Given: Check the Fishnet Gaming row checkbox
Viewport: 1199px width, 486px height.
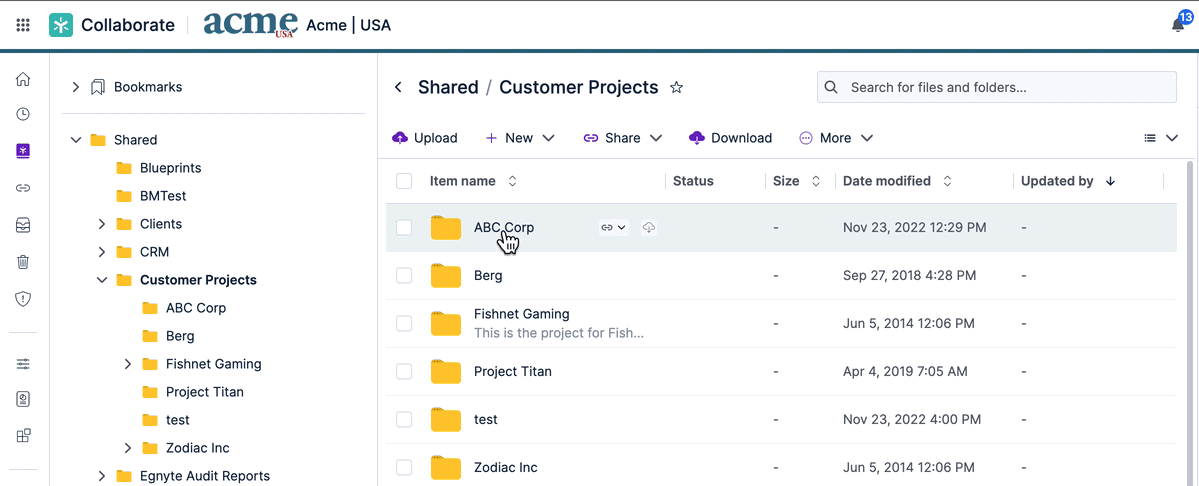Looking at the screenshot, I should click(x=404, y=323).
